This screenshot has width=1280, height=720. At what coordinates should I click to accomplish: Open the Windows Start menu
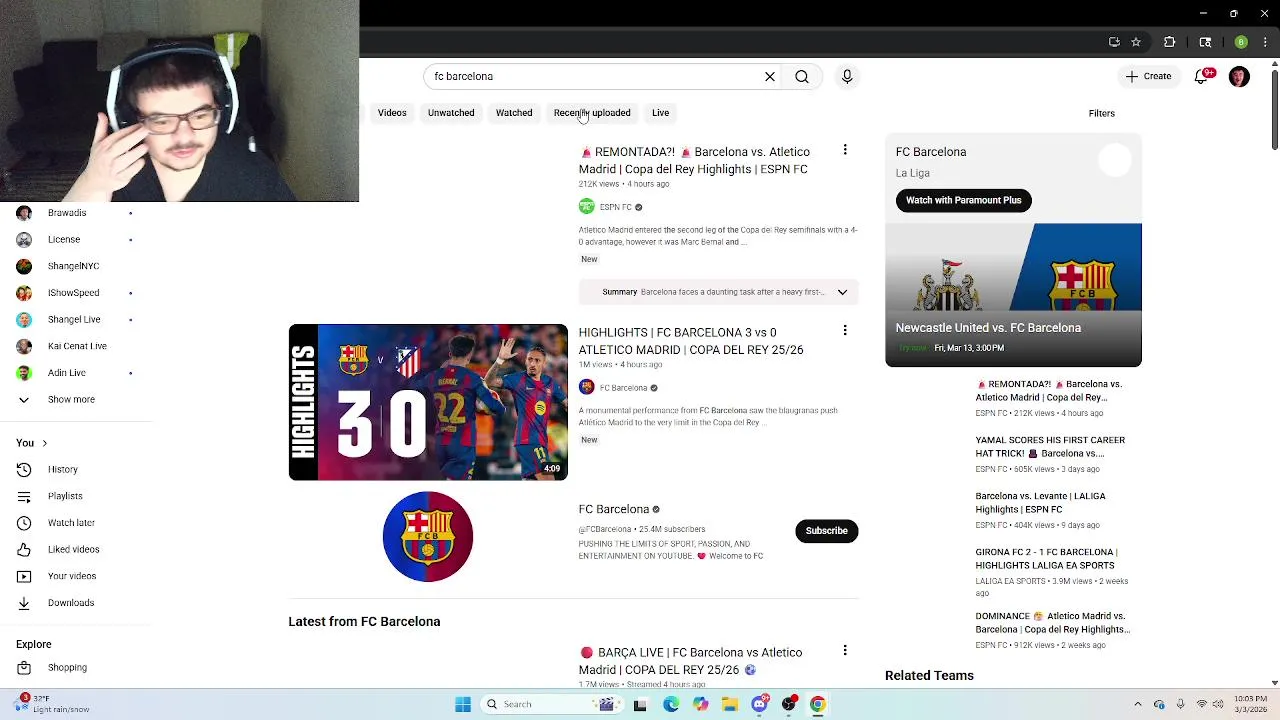pos(463,704)
